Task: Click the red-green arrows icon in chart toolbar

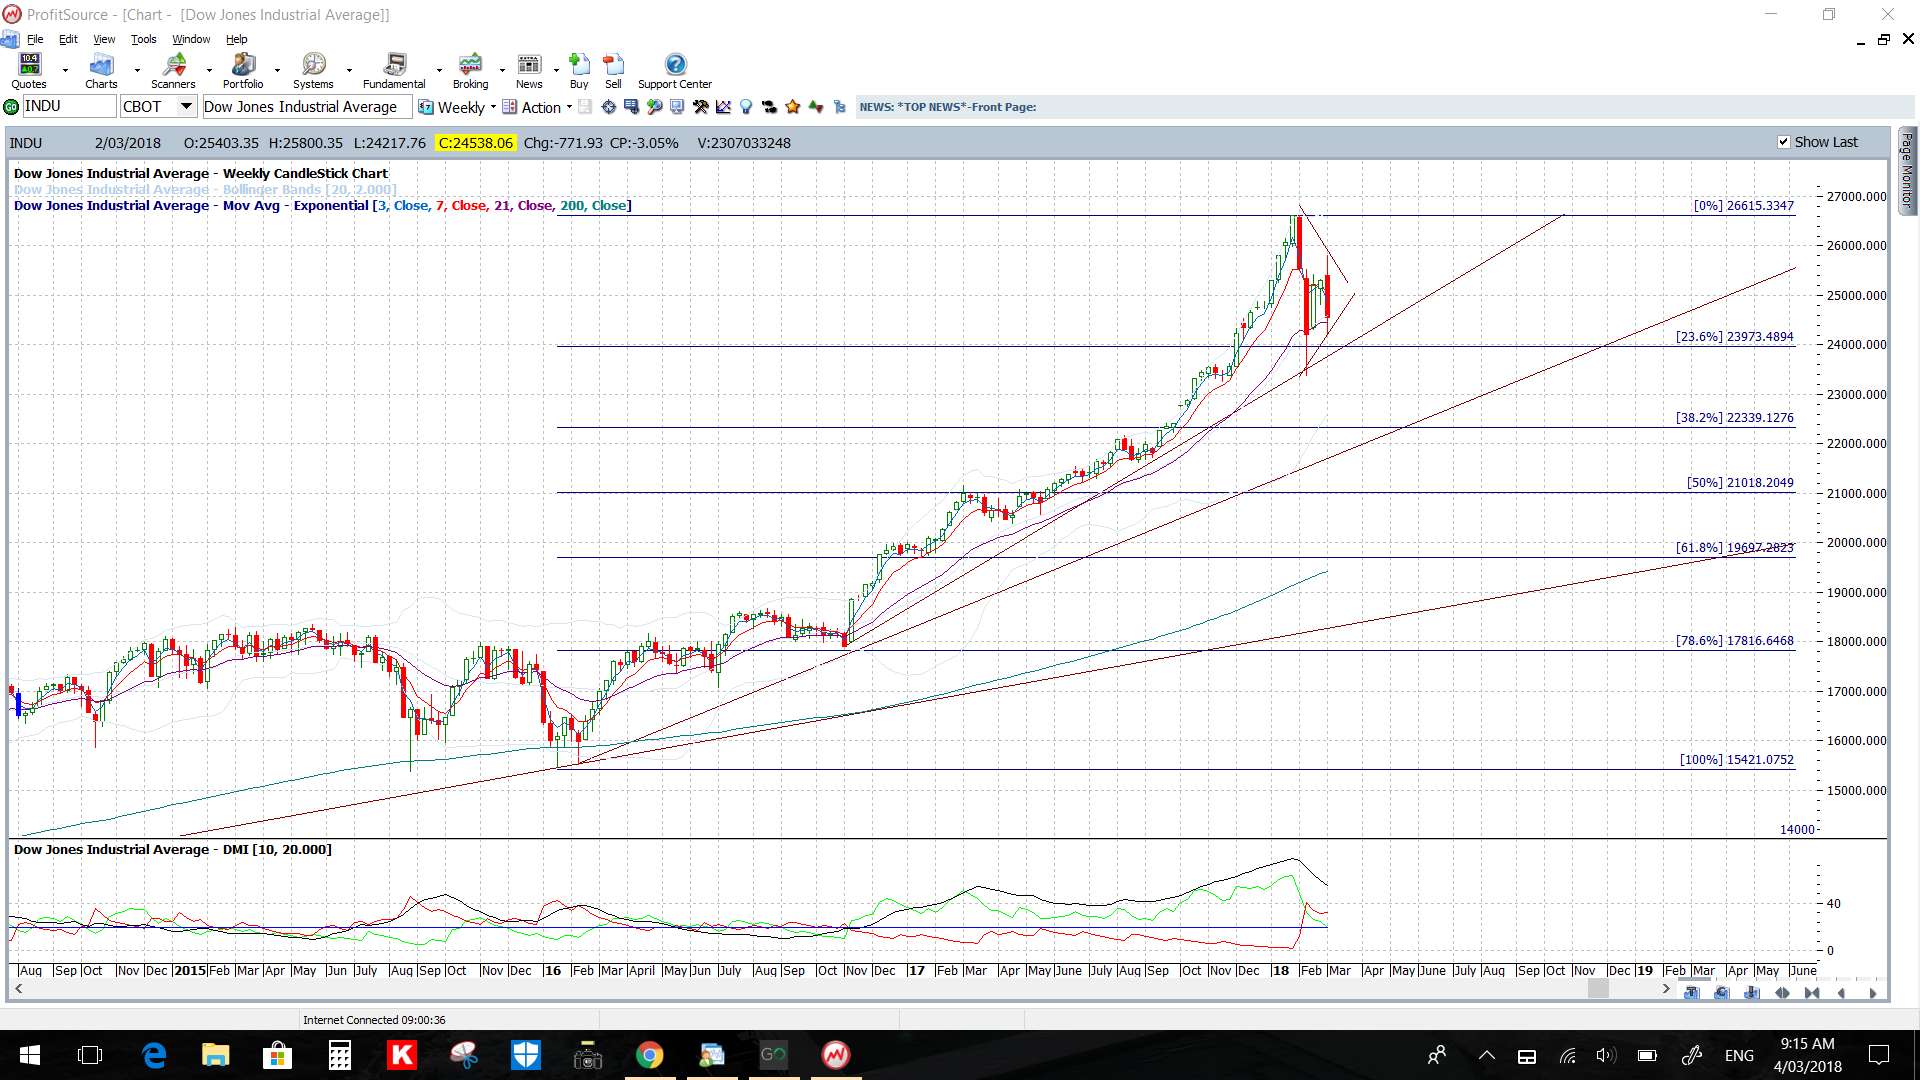Action: click(816, 107)
